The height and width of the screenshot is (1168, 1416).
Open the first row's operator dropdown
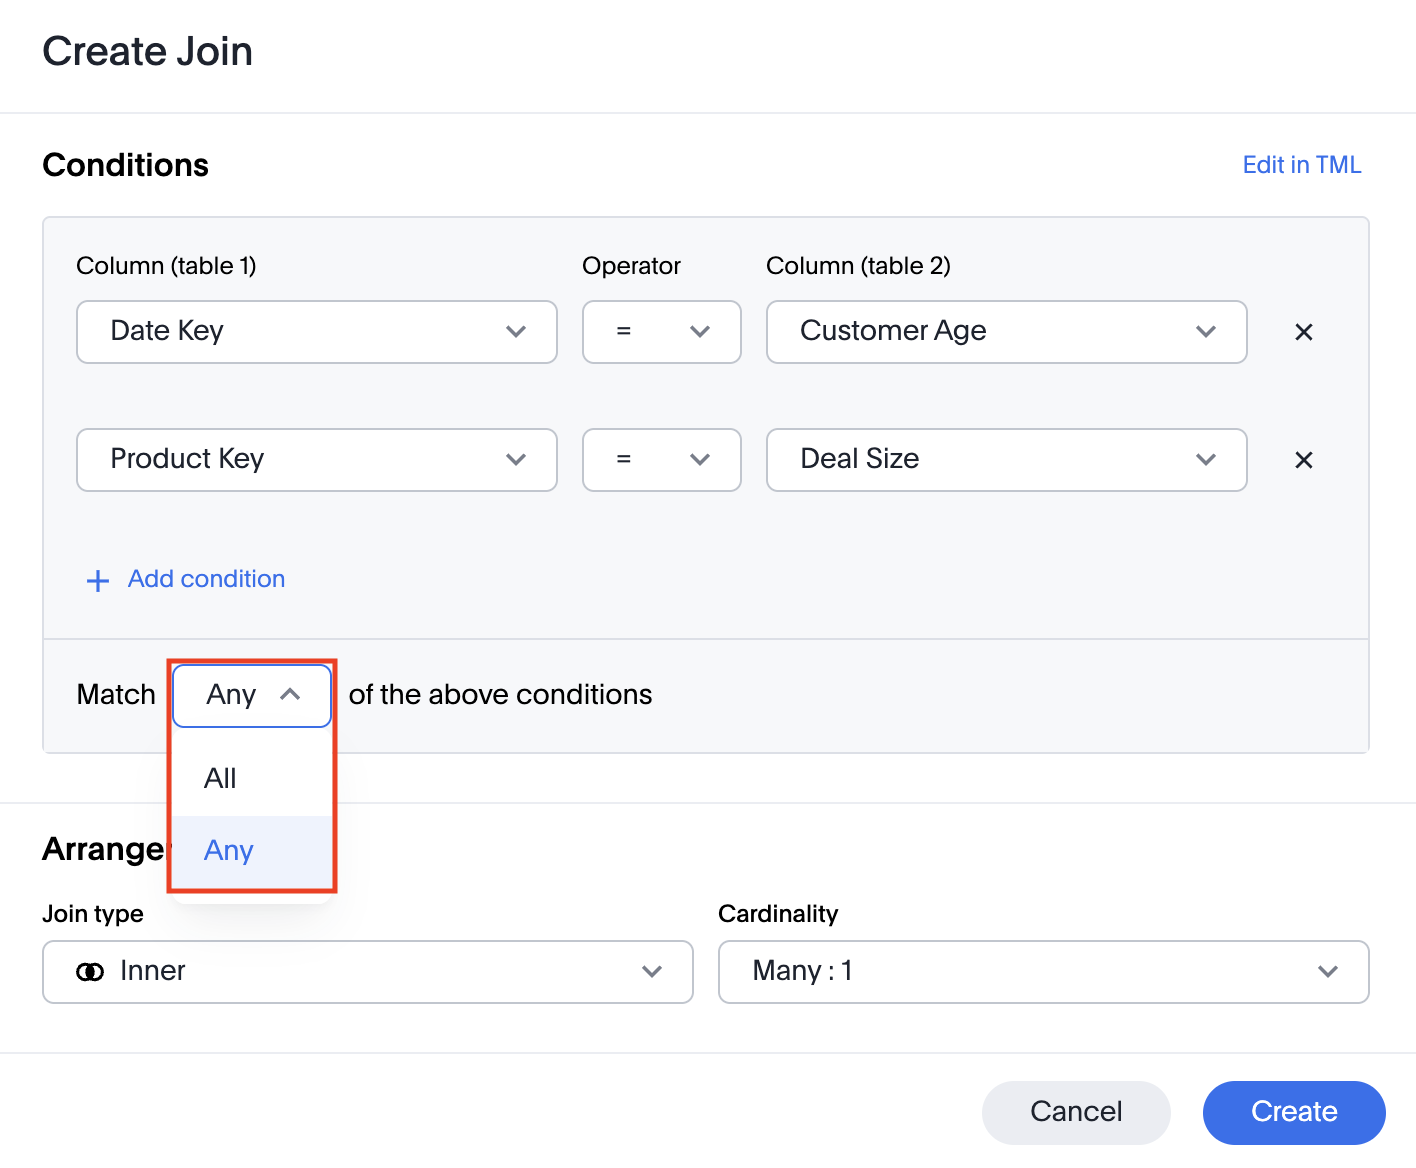coord(661,332)
